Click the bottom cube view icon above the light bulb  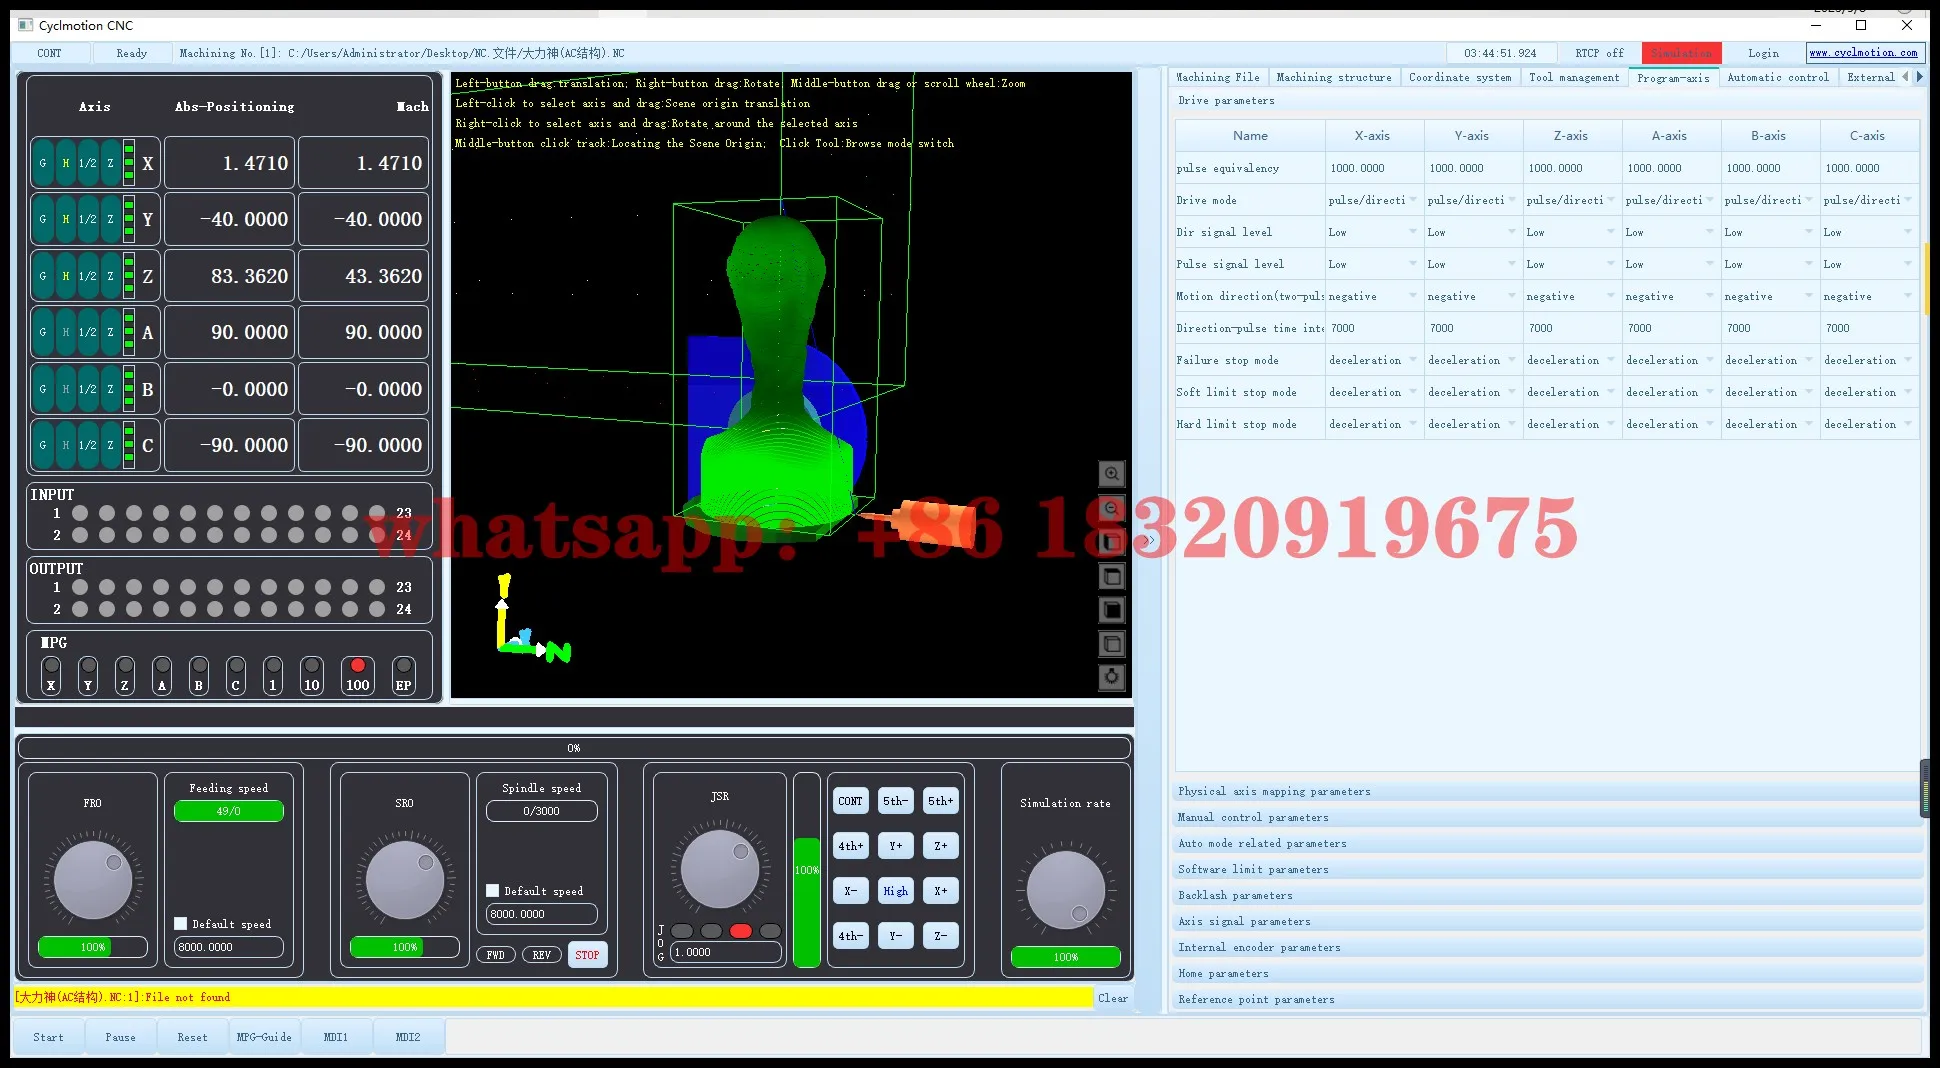click(x=1111, y=644)
